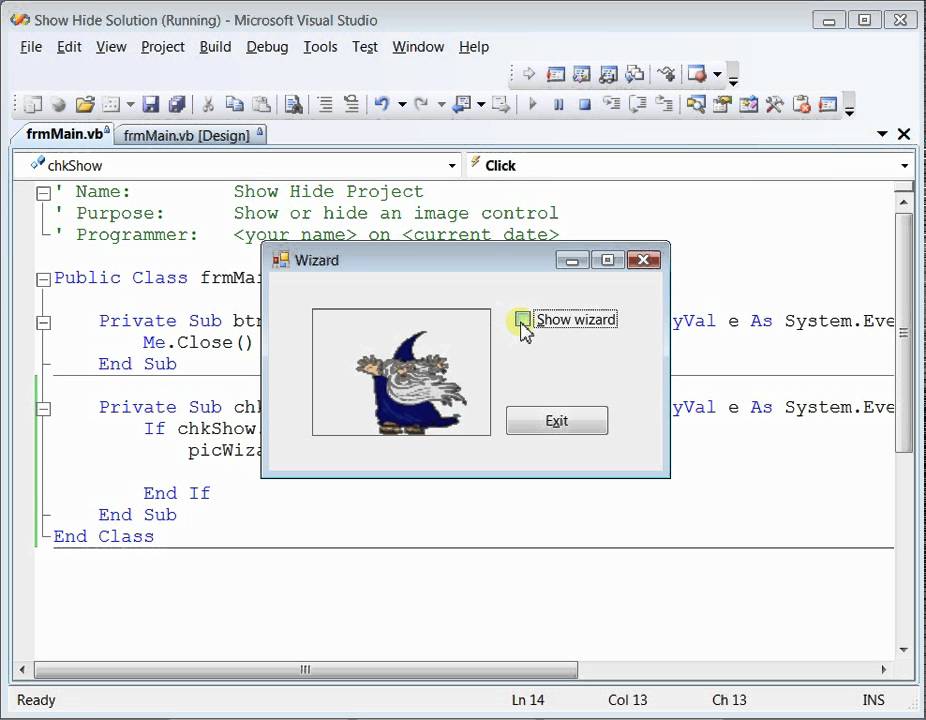Cut selection with the scissors icon

pyautogui.click(x=208, y=105)
